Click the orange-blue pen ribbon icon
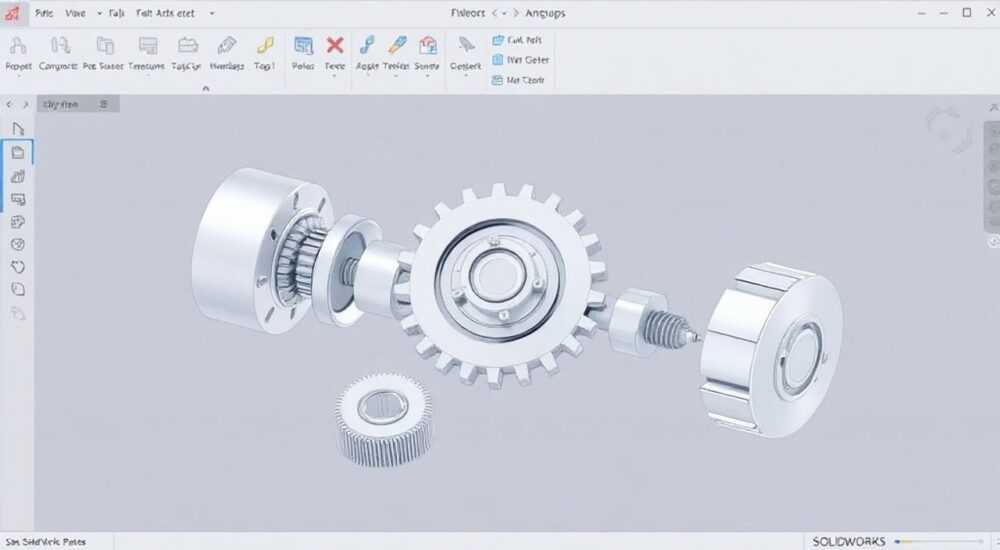This screenshot has height=550, width=1000. [397, 45]
